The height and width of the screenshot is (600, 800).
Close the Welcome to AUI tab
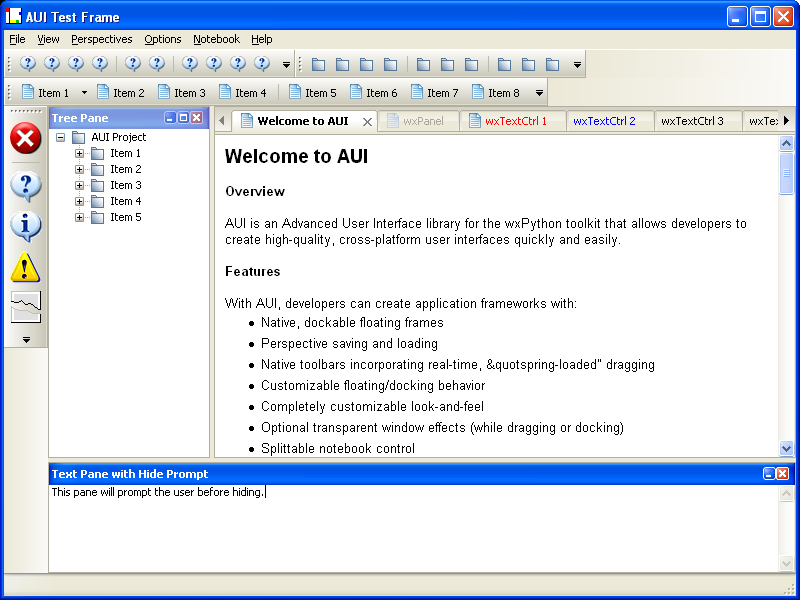click(x=367, y=122)
